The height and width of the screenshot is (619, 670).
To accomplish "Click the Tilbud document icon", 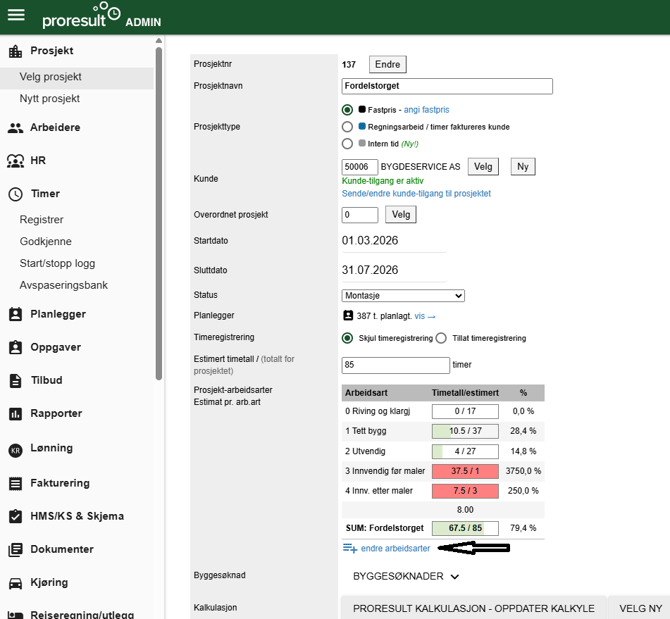I will 15,380.
